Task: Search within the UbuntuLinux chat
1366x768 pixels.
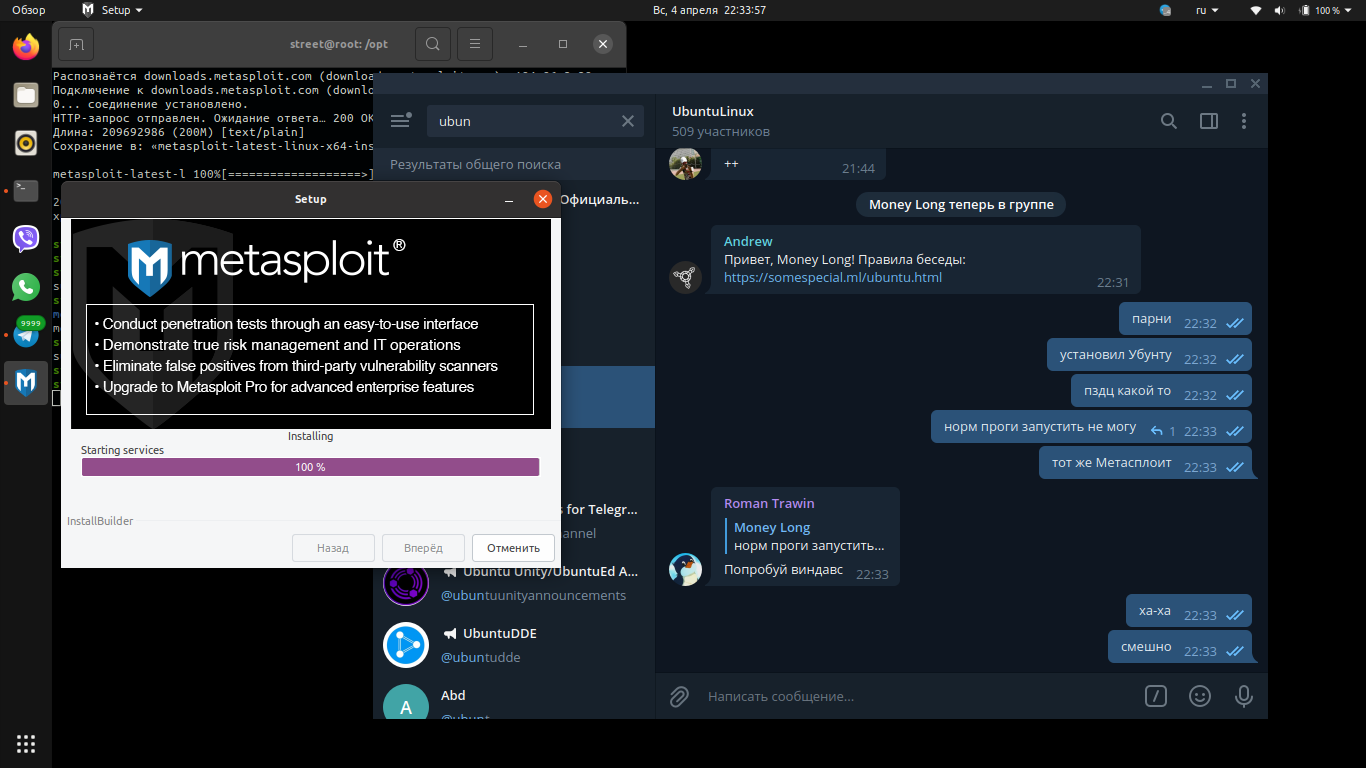Action: point(1168,121)
